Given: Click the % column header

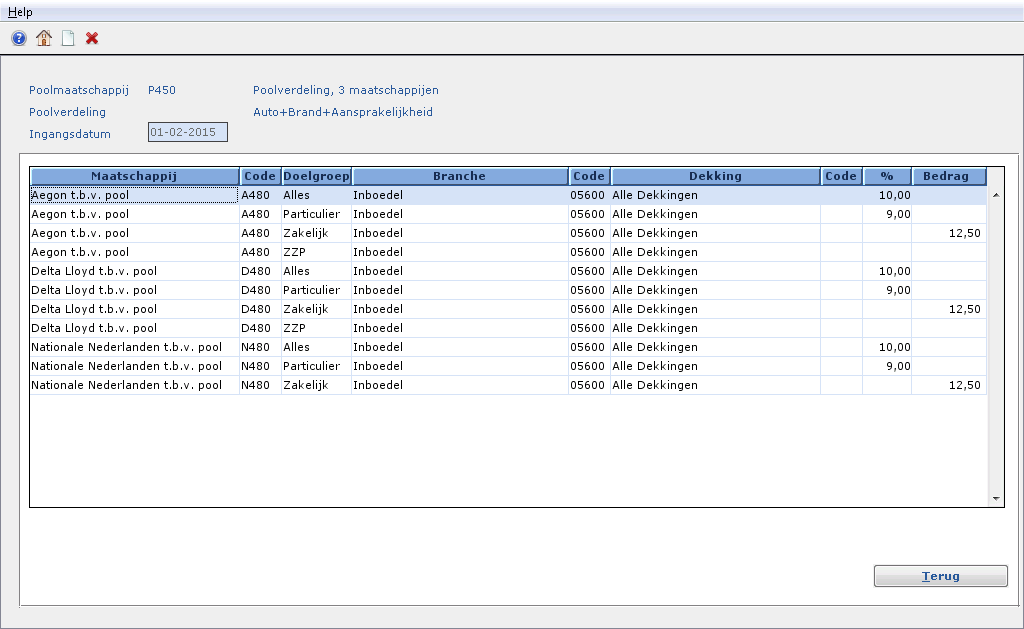Looking at the screenshot, I should pos(886,176).
